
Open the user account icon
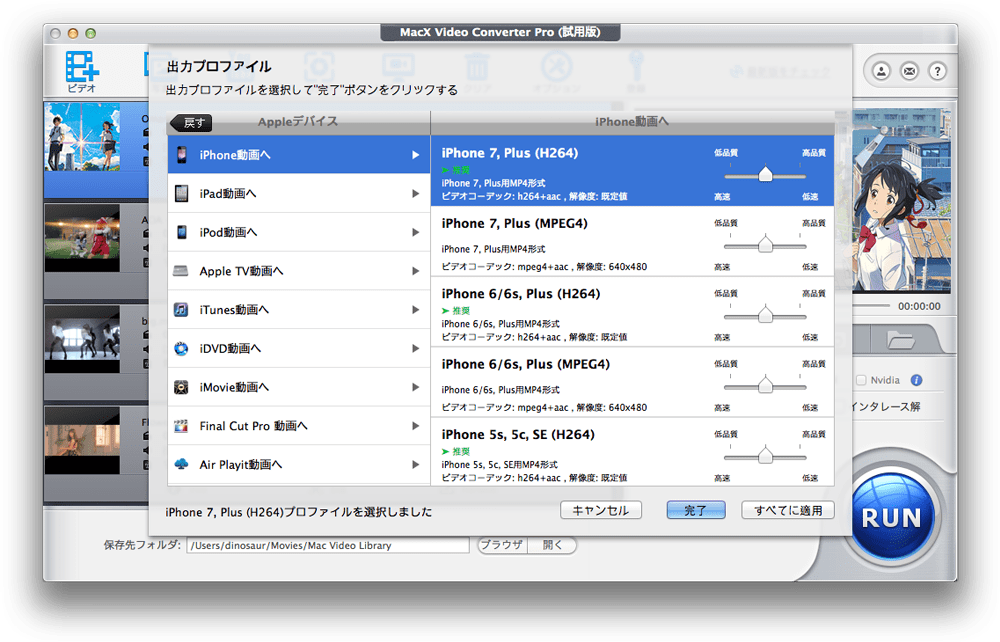881,71
